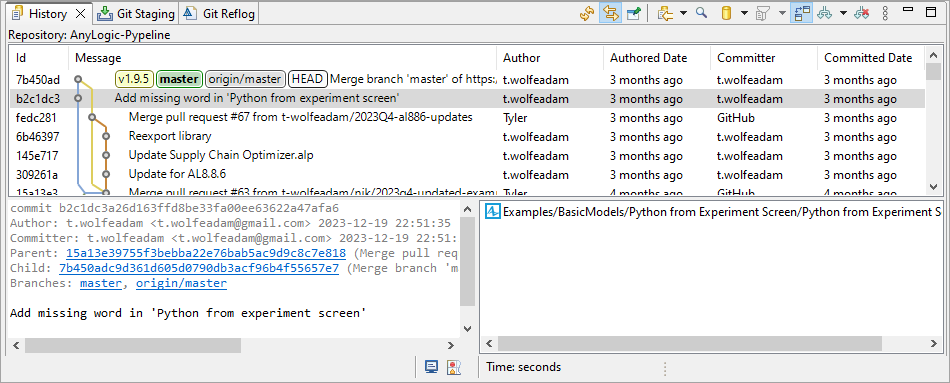Click the Refresh history icon
This screenshot has width=950, height=383.
(x=586, y=13)
